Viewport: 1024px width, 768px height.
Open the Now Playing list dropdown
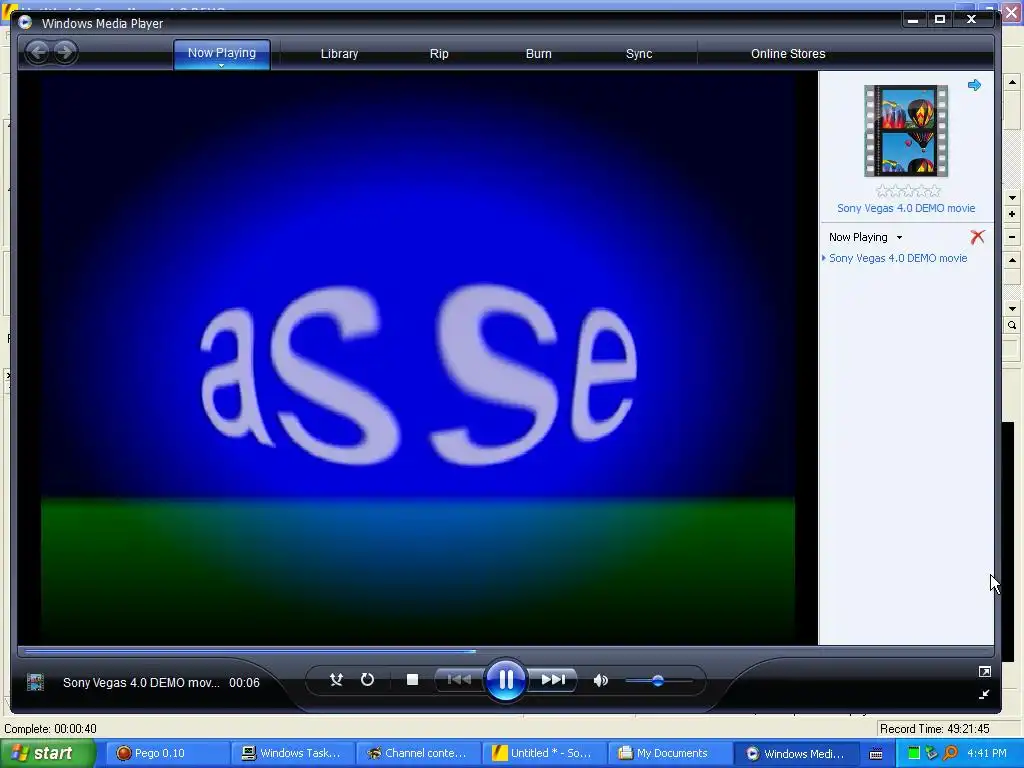pos(899,237)
